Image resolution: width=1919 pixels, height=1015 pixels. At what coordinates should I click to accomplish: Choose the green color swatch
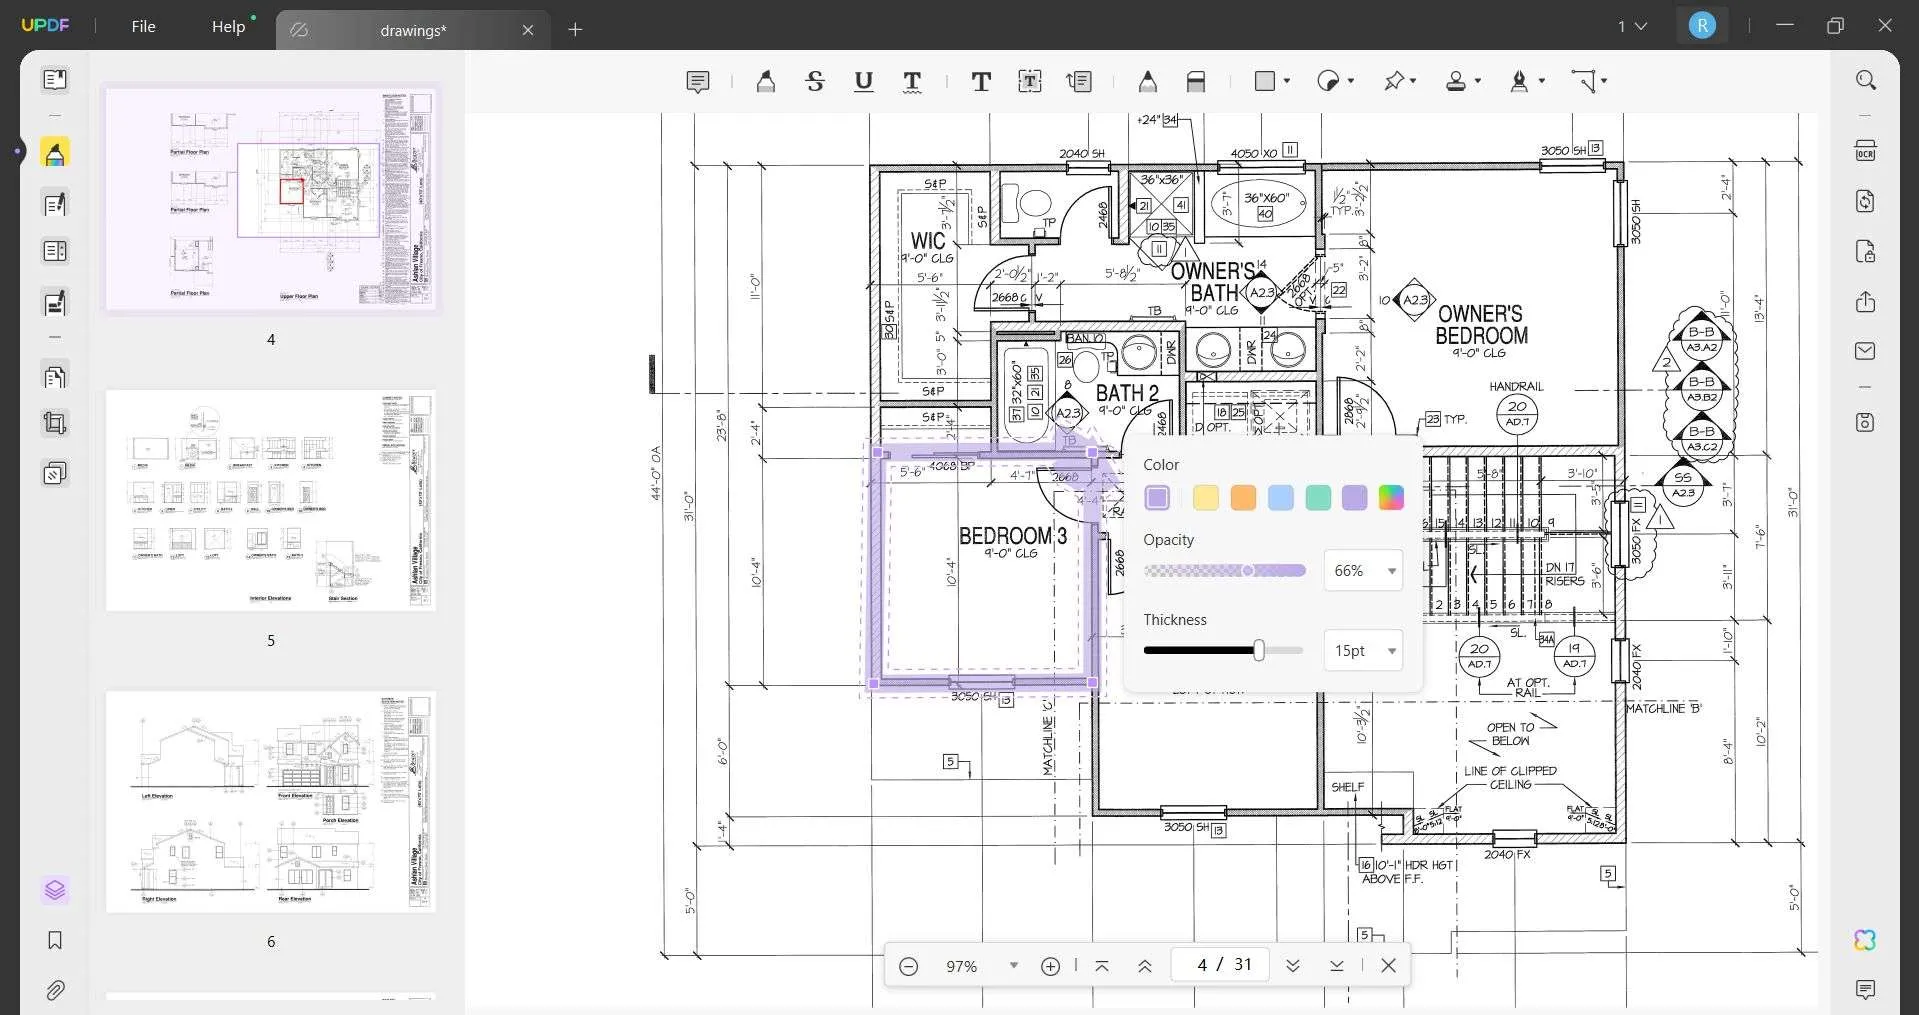tap(1318, 498)
